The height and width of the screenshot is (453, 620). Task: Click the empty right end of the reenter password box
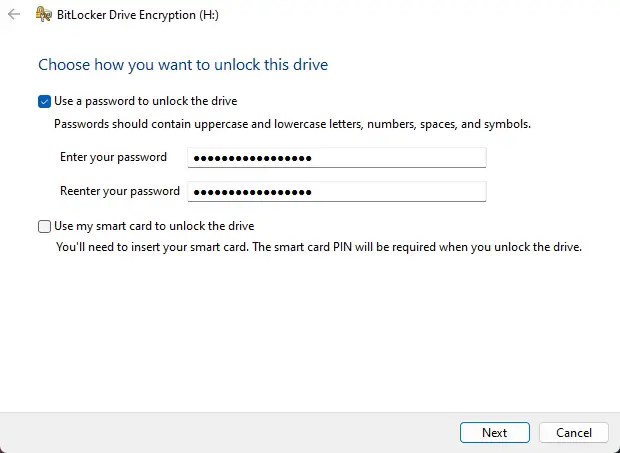tap(440, 191)
